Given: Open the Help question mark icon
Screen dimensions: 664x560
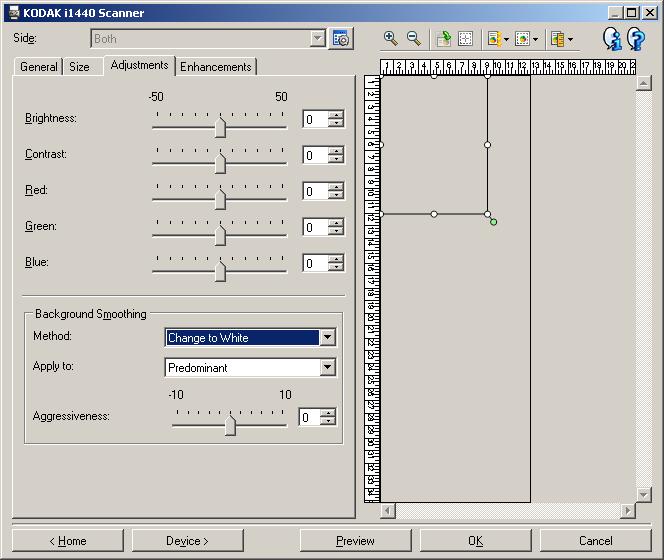Looking at the screenshot, I should (x=636, y=39).
